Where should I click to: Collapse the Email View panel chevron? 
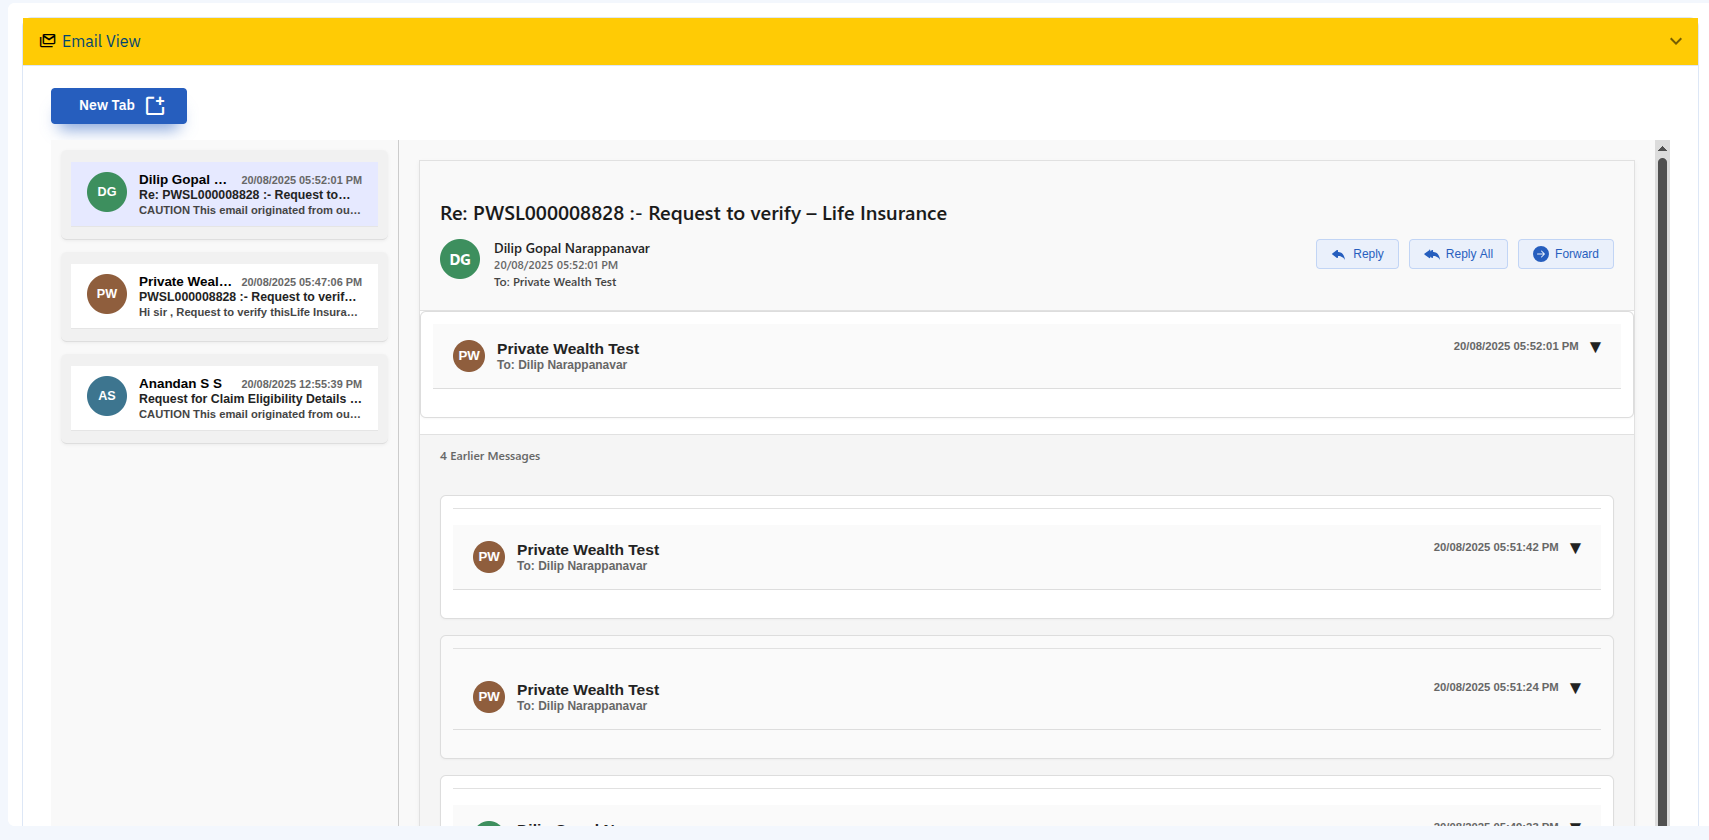[x=1675, y=41]
